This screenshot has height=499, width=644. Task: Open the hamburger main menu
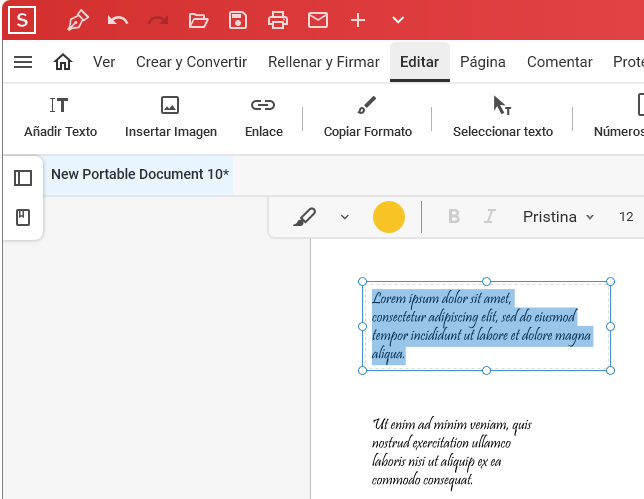pyautogui.click(x=23, y=62)
